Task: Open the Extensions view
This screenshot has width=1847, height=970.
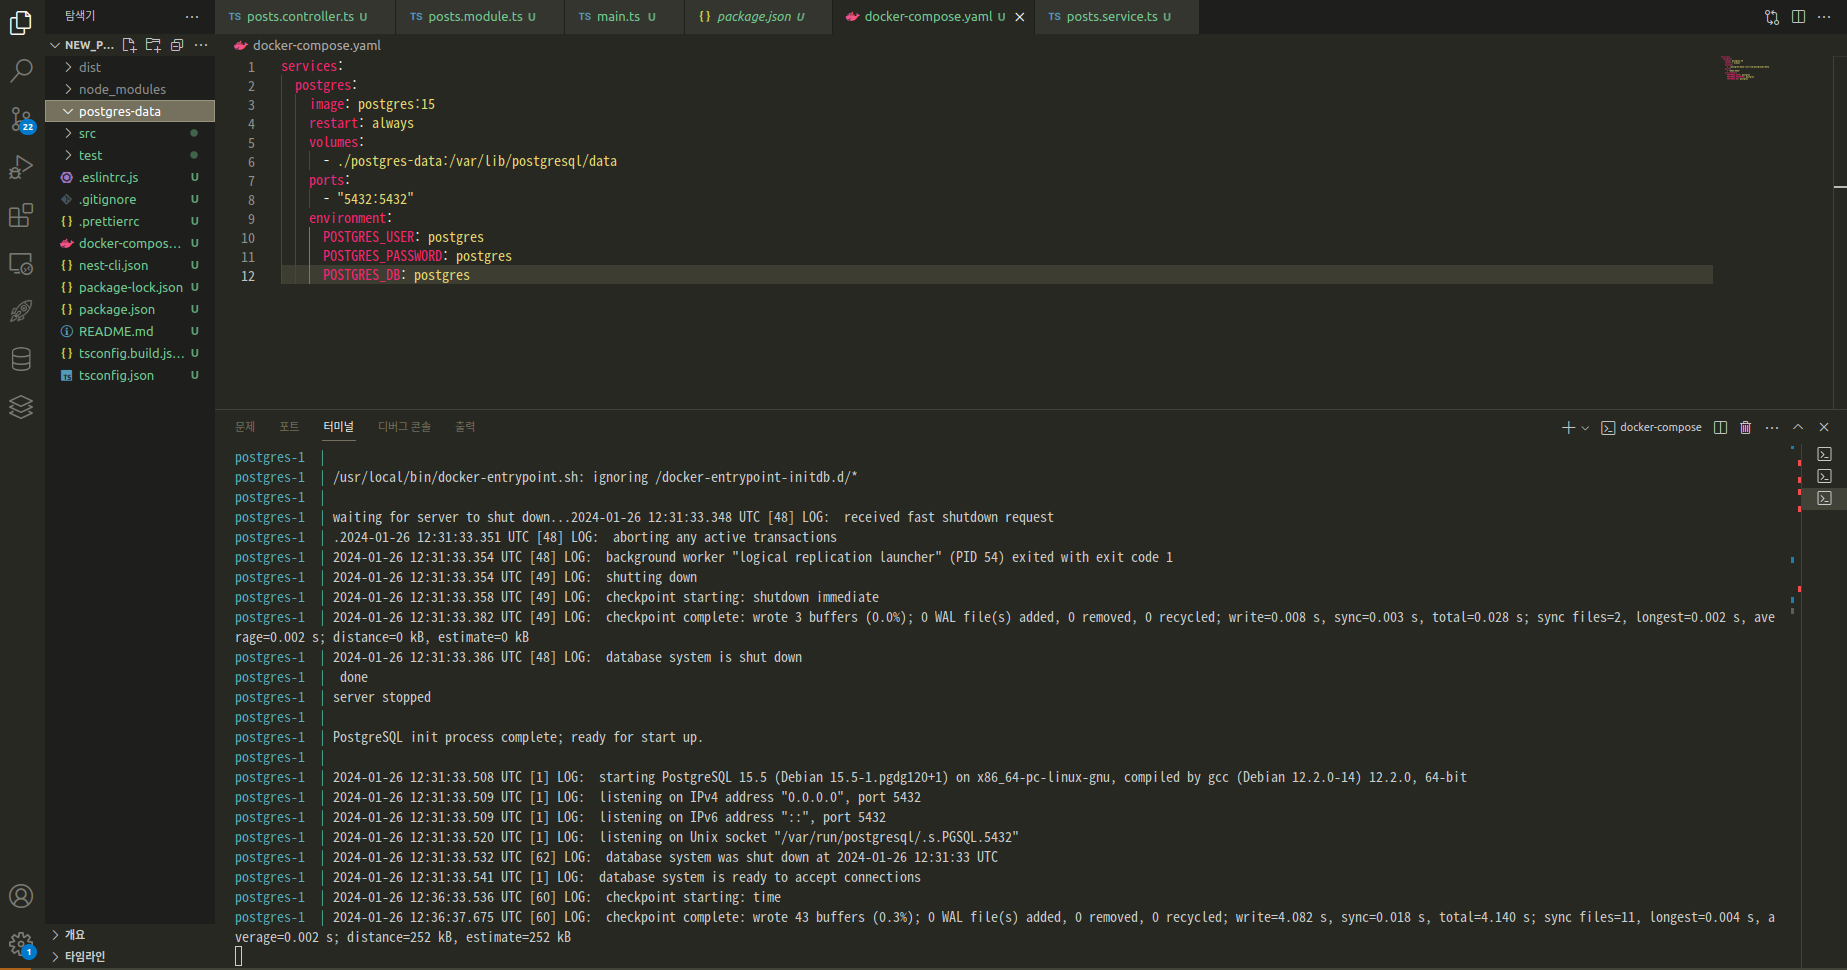Action: [x=21, y=215]
